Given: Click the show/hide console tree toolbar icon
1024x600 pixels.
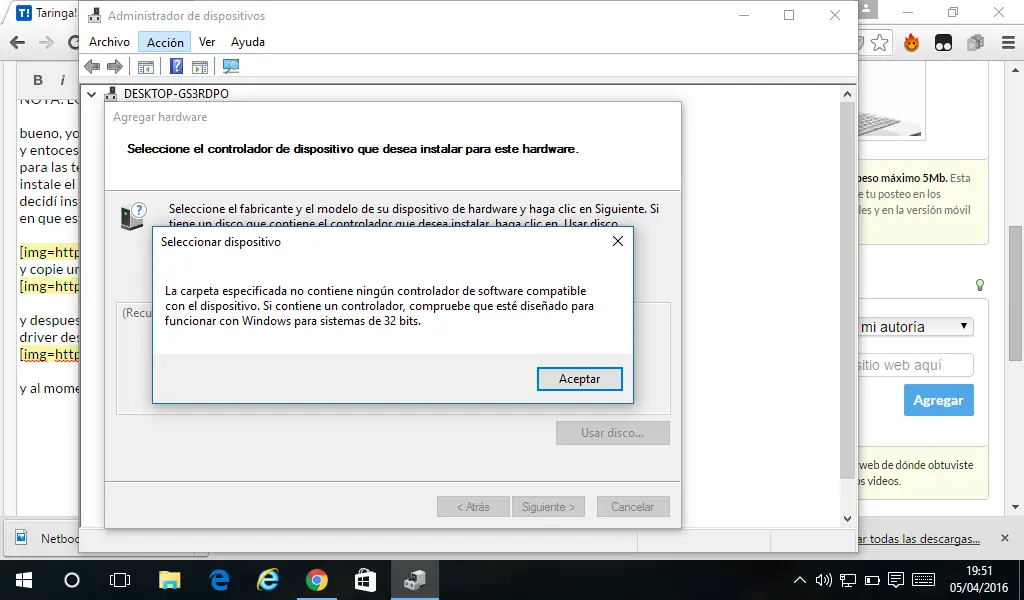Looking at the screenshot, I should pos(146,67).
